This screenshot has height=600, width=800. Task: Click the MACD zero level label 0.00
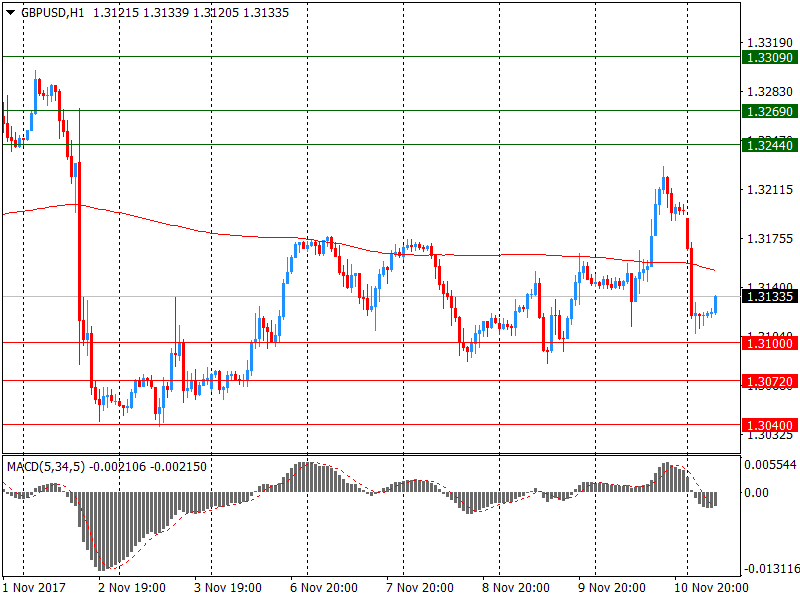coord(756,493)
